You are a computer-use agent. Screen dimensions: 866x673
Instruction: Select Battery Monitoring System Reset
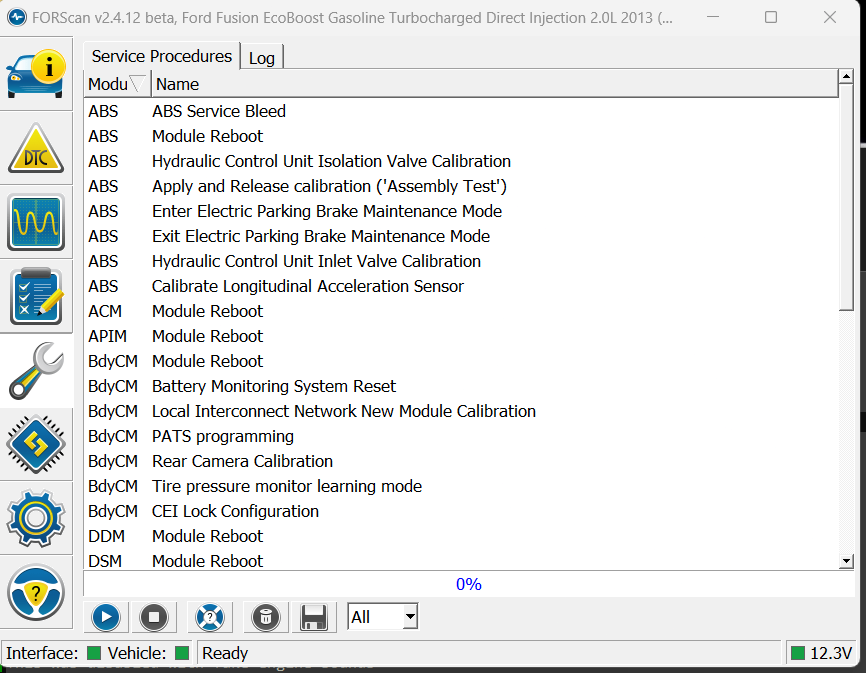pyautogui.click(x=461, y=386)
